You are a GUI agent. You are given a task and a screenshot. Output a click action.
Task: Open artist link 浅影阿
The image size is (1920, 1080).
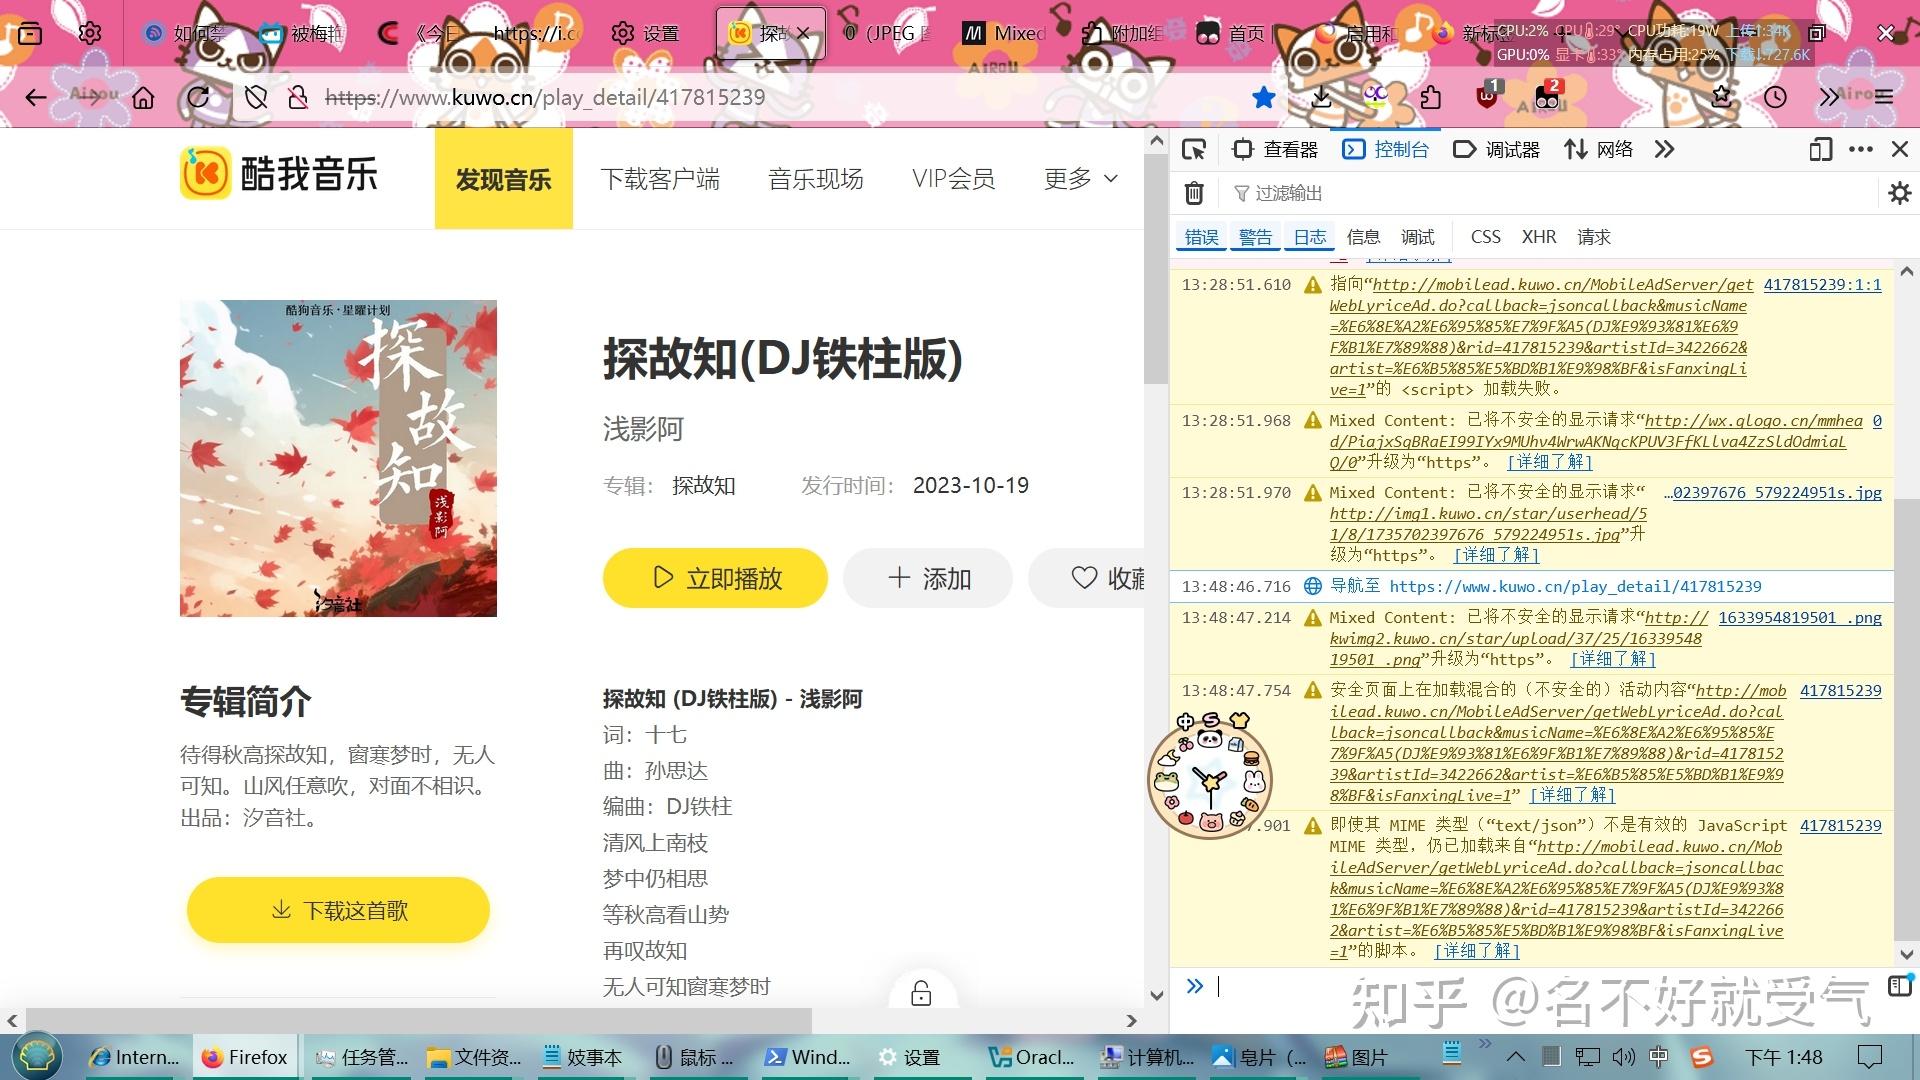(x=643, y=430)
